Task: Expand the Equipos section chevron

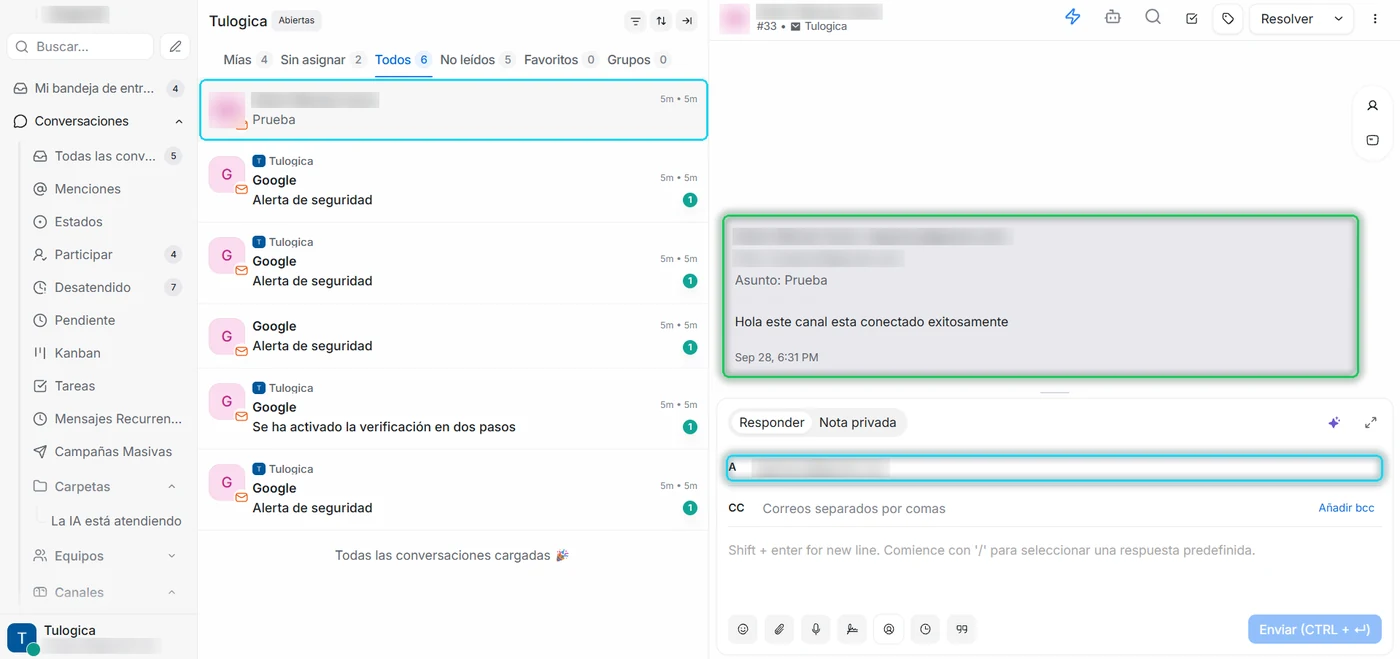Action: pyautogui.click(x=172, y=556)
